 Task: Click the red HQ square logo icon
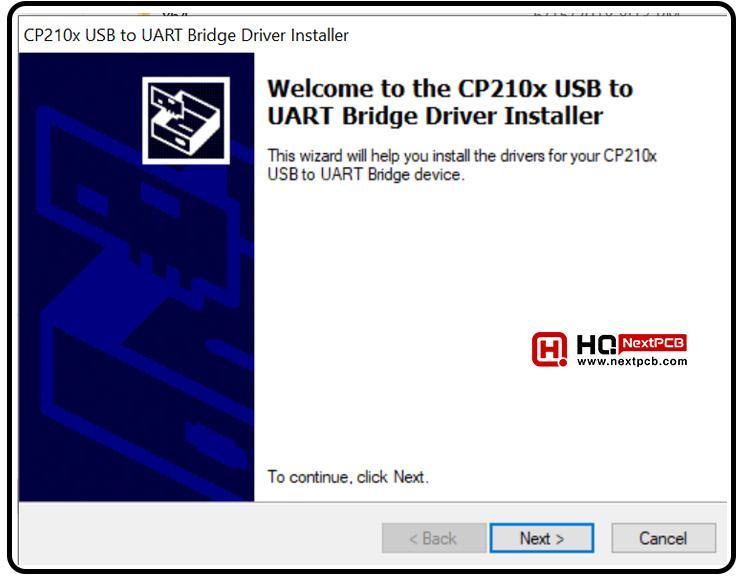(x=550, y=349)
